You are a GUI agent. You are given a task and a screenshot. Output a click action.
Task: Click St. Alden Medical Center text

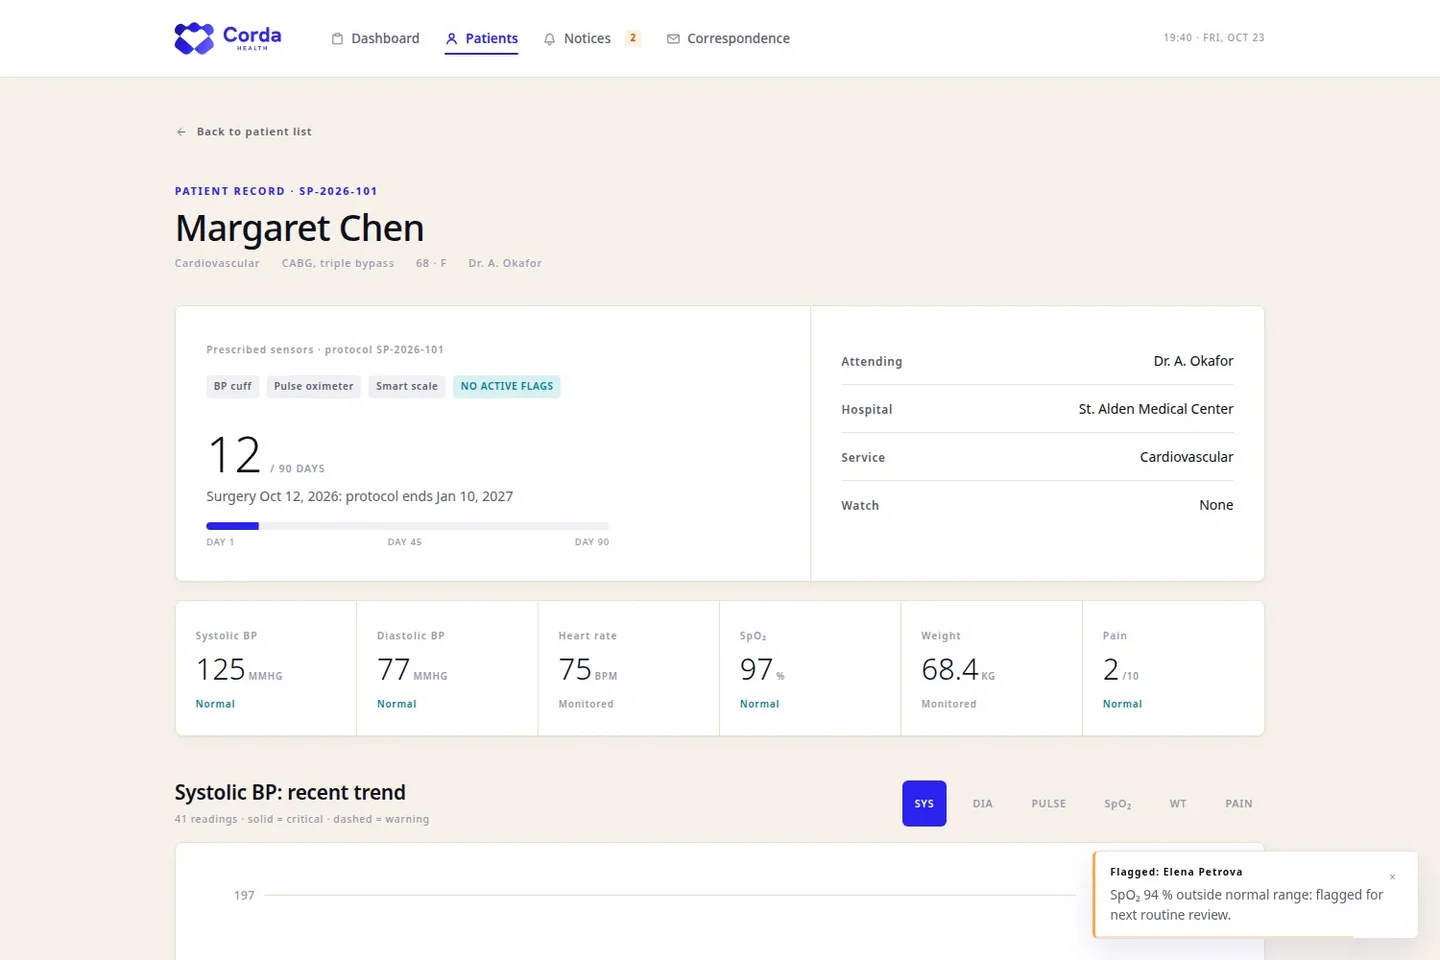coord(1156,409)
